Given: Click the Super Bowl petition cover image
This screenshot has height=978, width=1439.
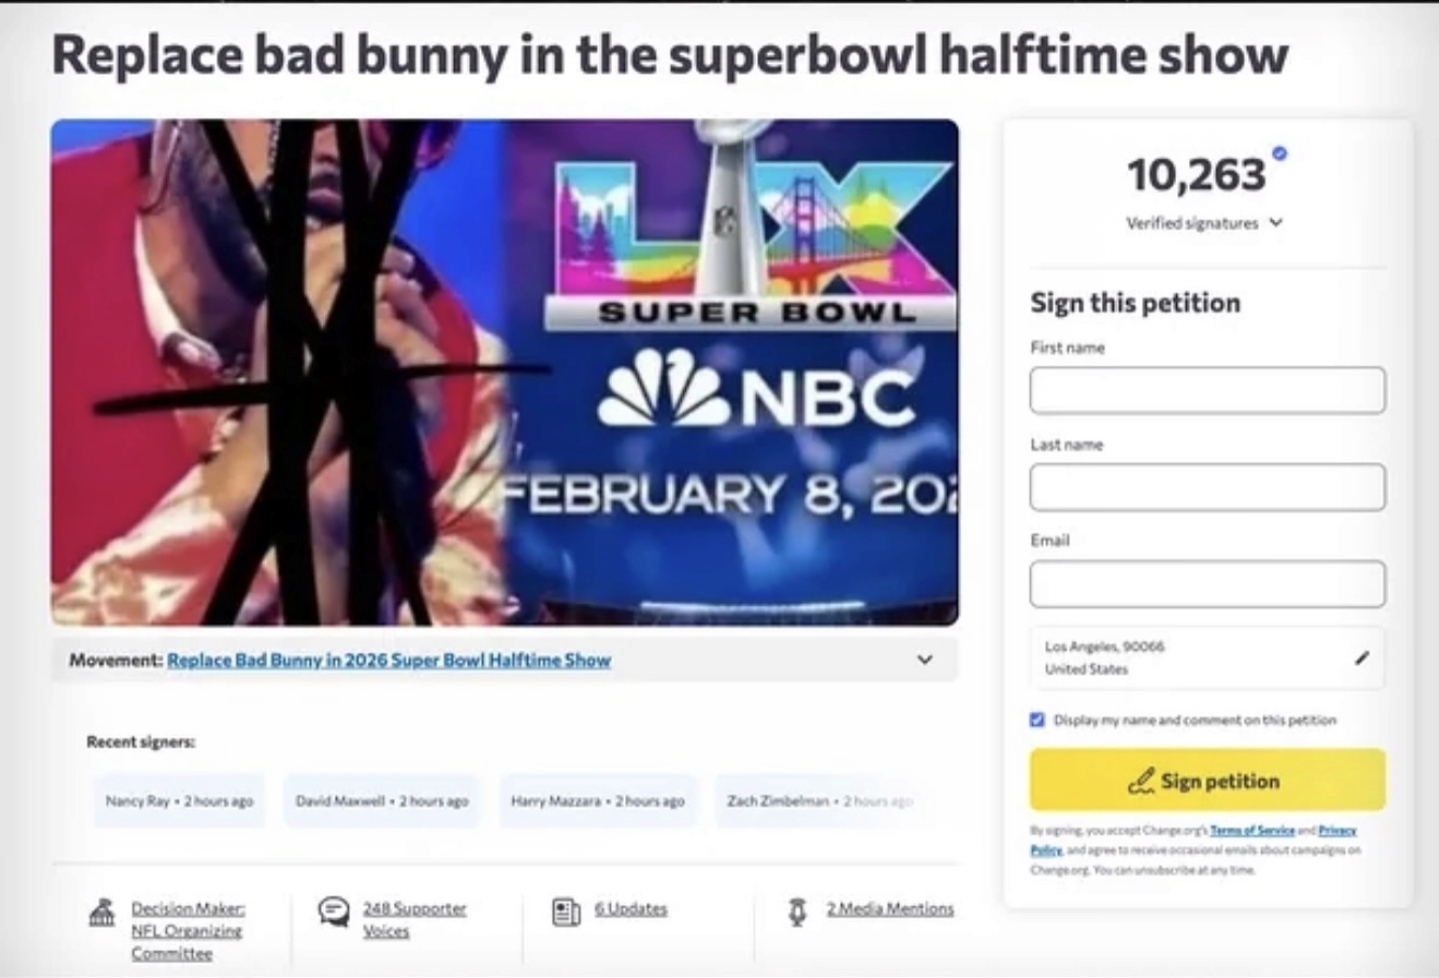Looking at the screenshot, I should (504, 372).
